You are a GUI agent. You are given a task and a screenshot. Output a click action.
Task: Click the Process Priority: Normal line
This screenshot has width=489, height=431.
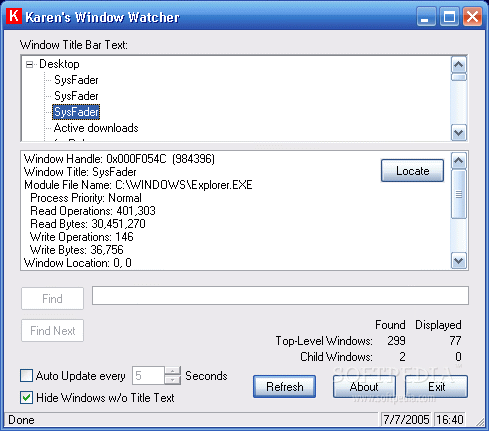tap(86, 198)
